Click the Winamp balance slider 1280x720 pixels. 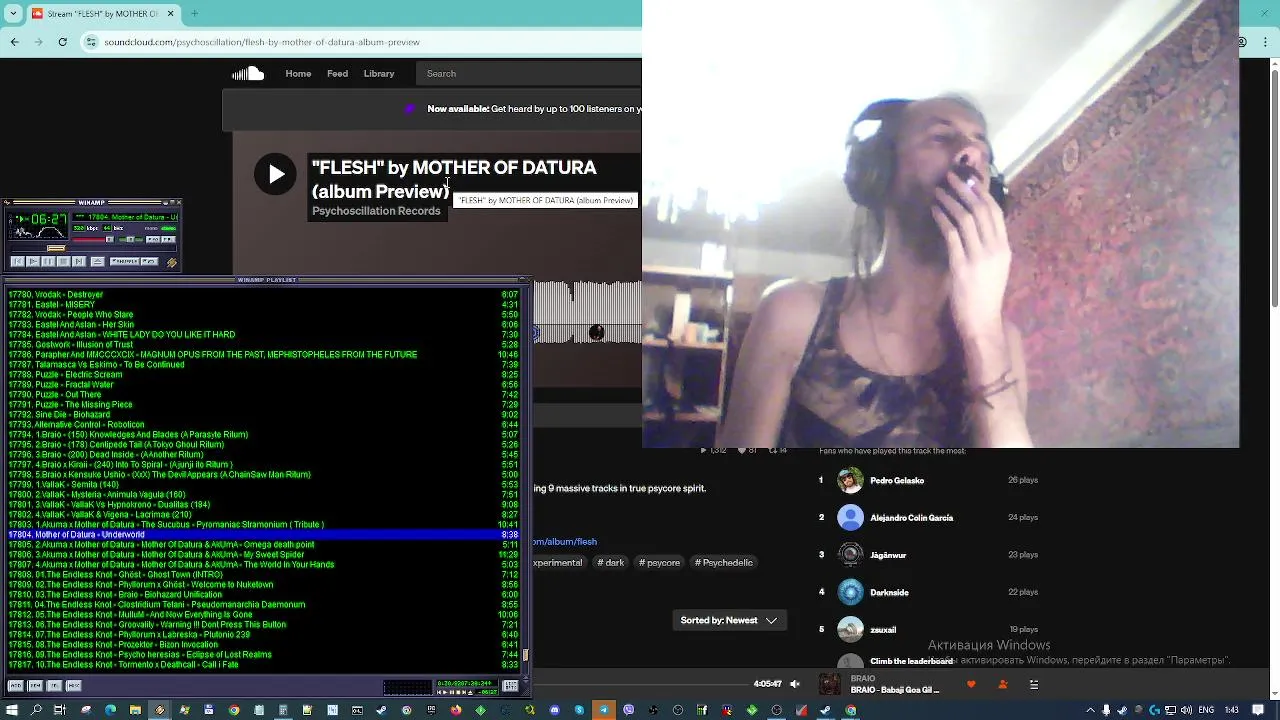131,239
